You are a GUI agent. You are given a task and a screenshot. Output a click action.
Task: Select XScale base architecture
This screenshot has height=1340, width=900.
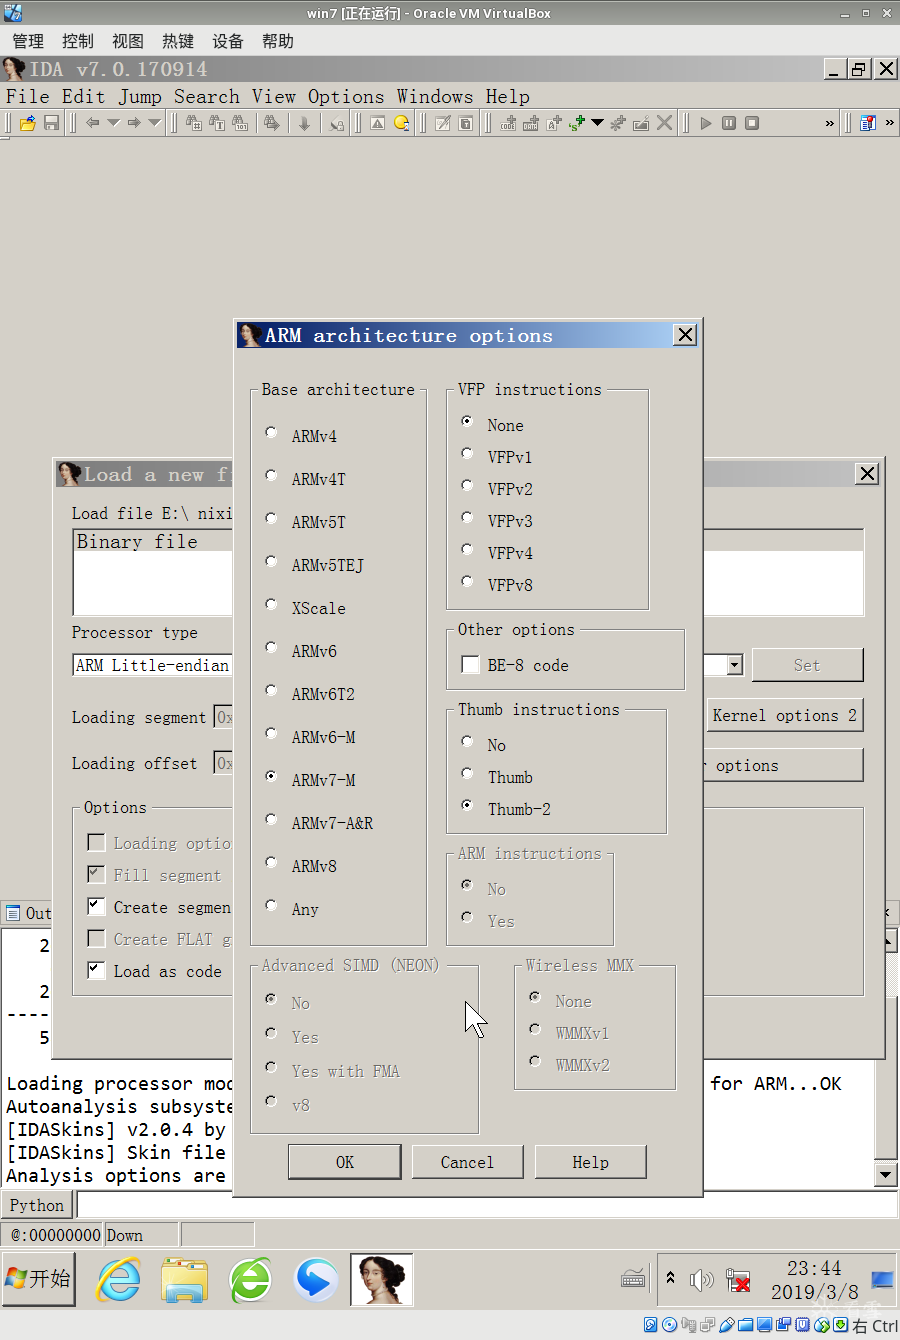point(271,605)
